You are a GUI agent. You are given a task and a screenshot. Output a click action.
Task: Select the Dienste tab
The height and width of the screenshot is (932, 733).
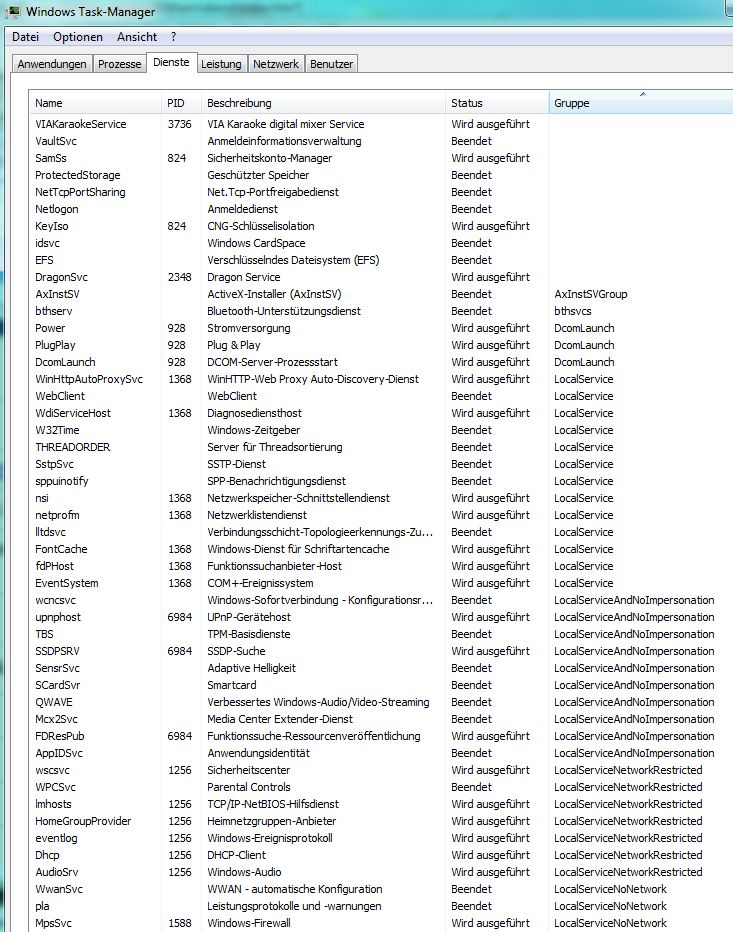point(171,62)
